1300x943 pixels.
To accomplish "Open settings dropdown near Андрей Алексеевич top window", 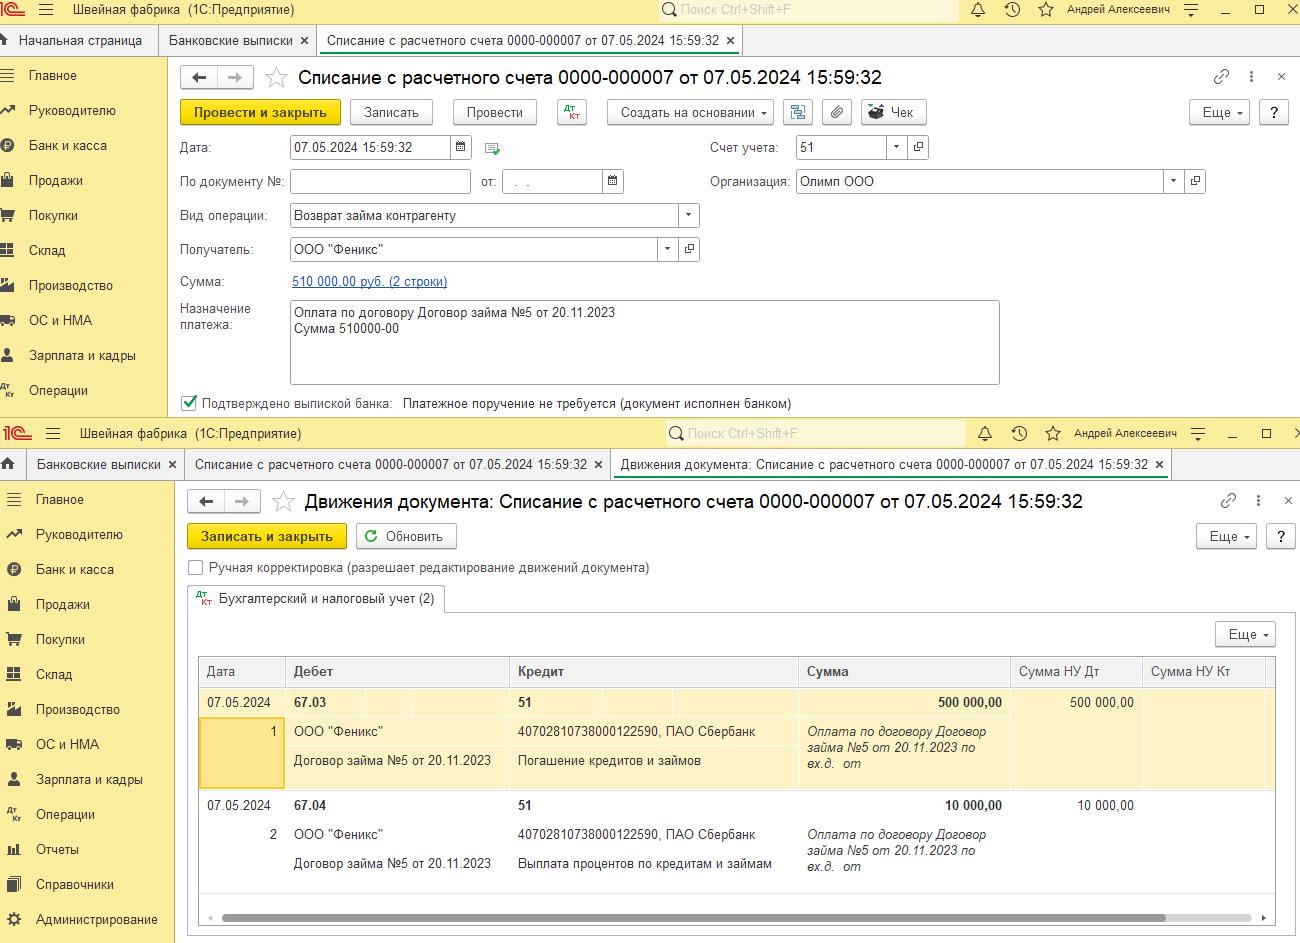I will pyautogui.click(x=1191, y=10).
